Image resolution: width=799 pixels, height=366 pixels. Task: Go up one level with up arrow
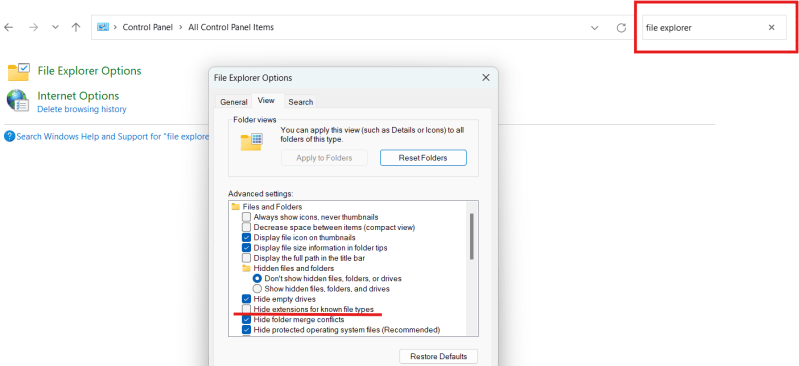pyautogui.click(x=76, y=28)
